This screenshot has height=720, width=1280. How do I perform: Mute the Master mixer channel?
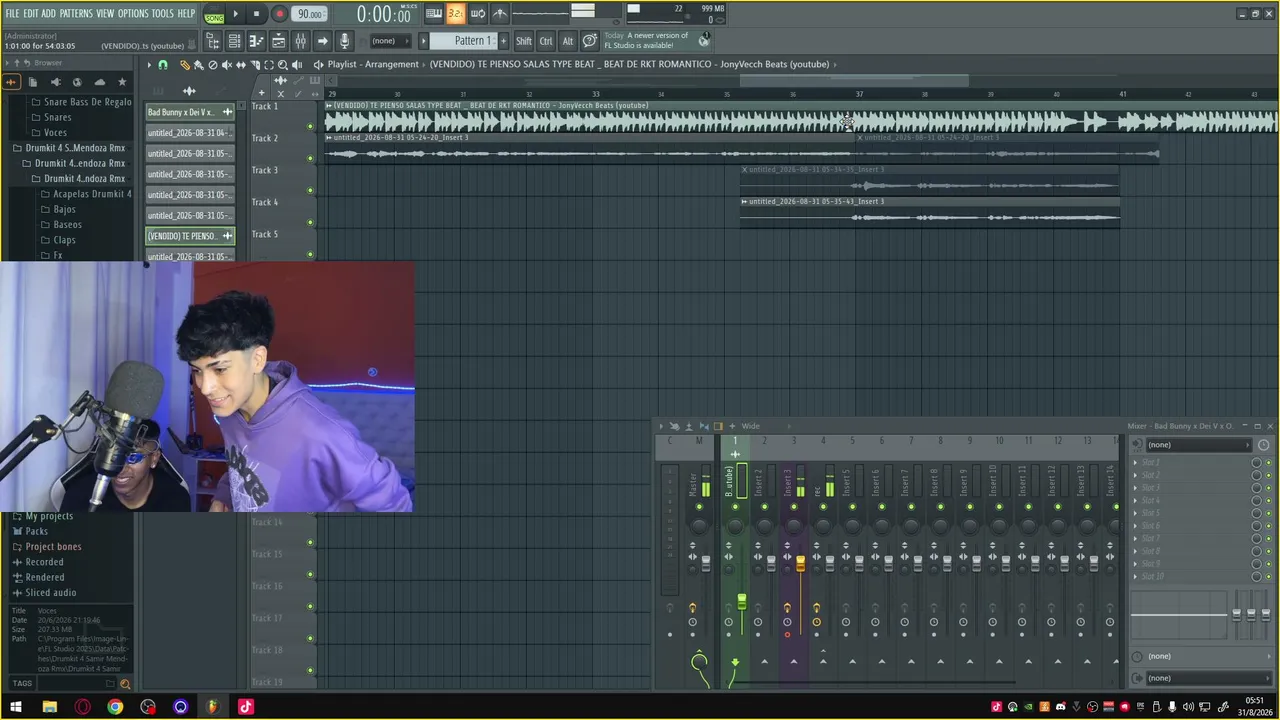(x=699, y=507)
